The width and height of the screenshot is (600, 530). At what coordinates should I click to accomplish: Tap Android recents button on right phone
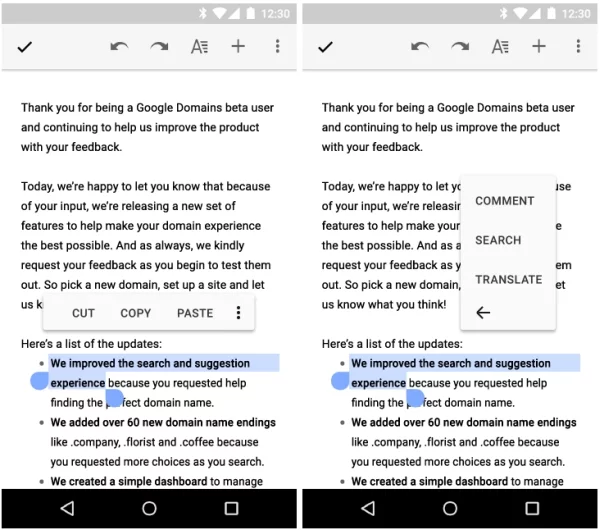[532, 509]
